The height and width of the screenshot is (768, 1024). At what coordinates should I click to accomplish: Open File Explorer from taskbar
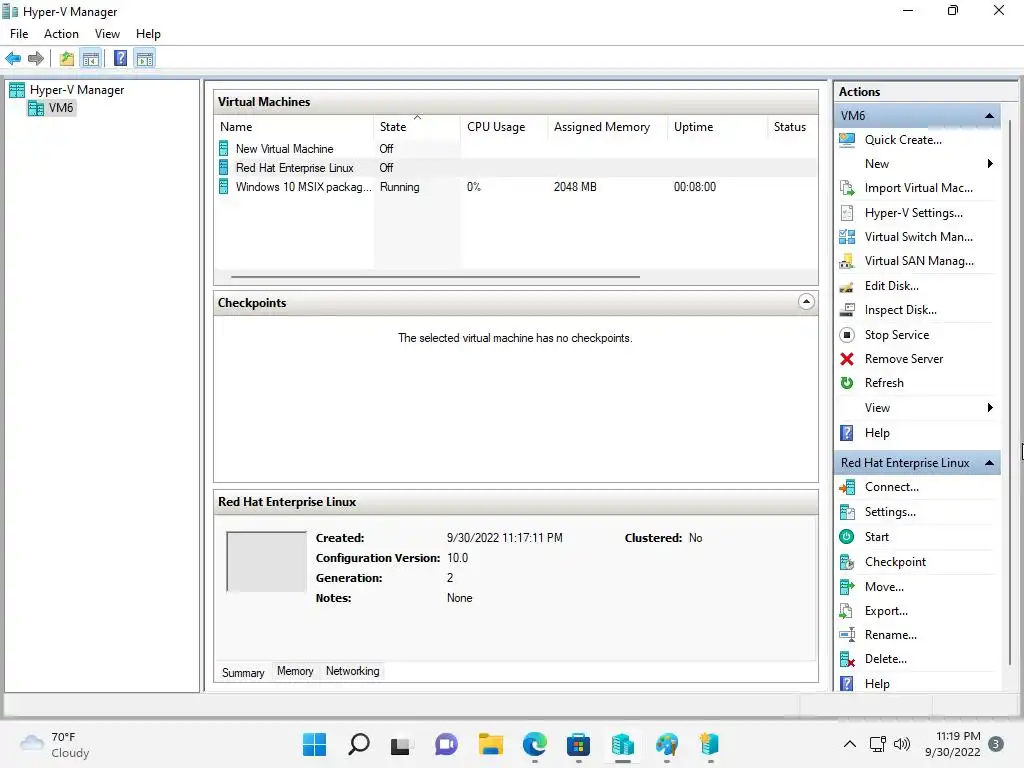click(x=490, y=744)
